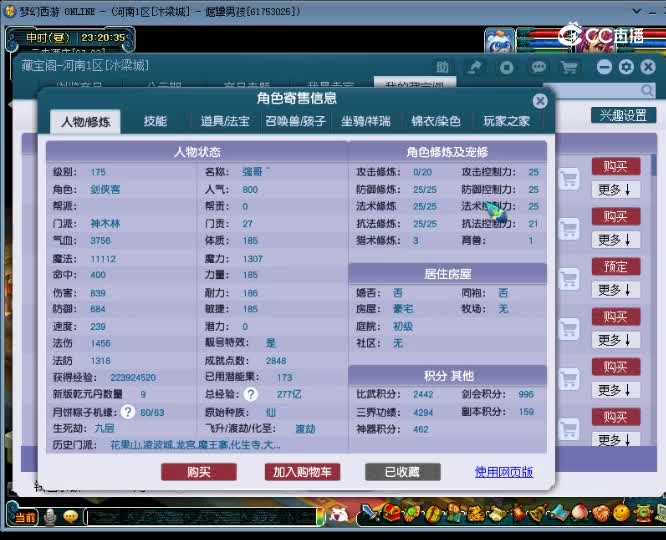Screen dimensions: 666x540
Task: Click the listing scrollbar on right edge
Action: pos(653,166)
